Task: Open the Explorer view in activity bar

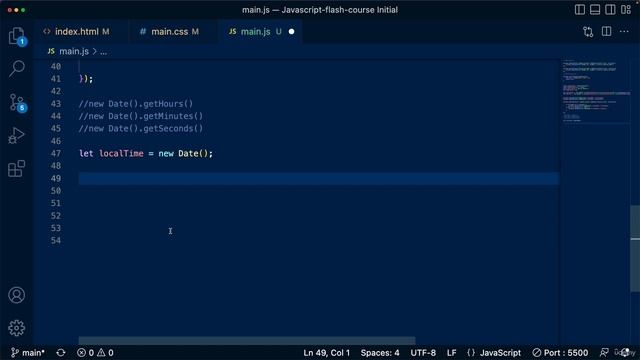Action: coord(17,36)
